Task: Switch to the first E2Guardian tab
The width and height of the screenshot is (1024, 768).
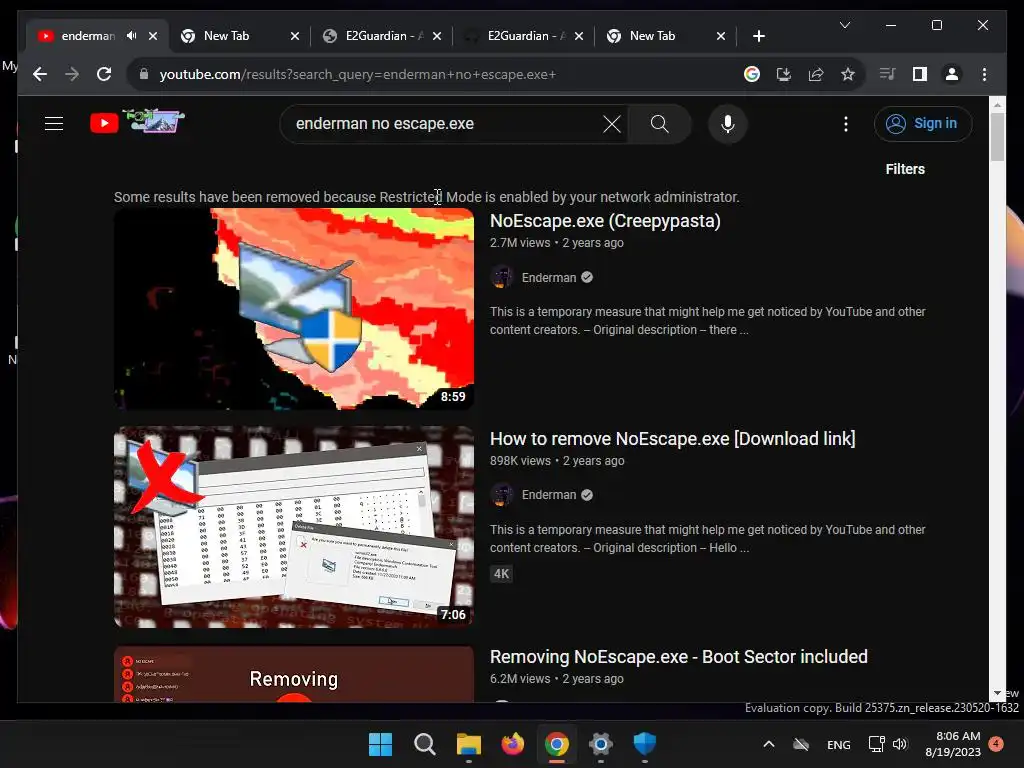Action: (x=385, y=36)
